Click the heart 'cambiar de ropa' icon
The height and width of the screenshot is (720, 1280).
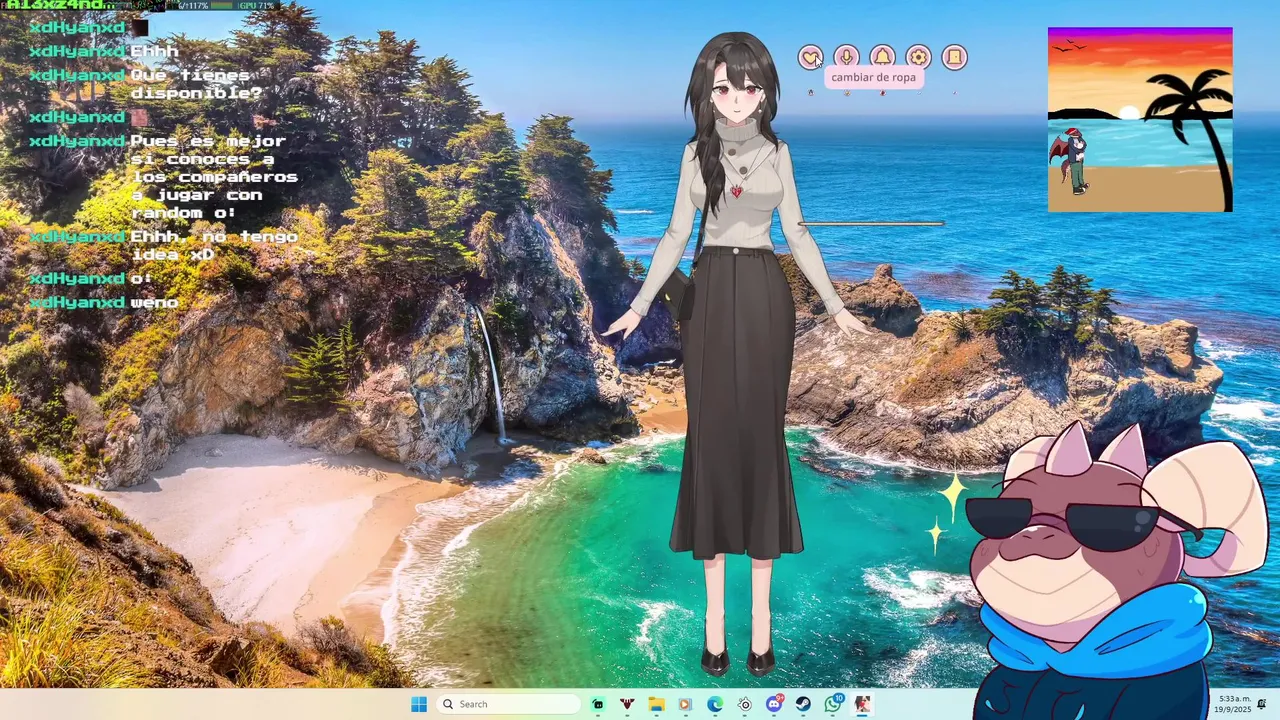(x=810, y=58)
